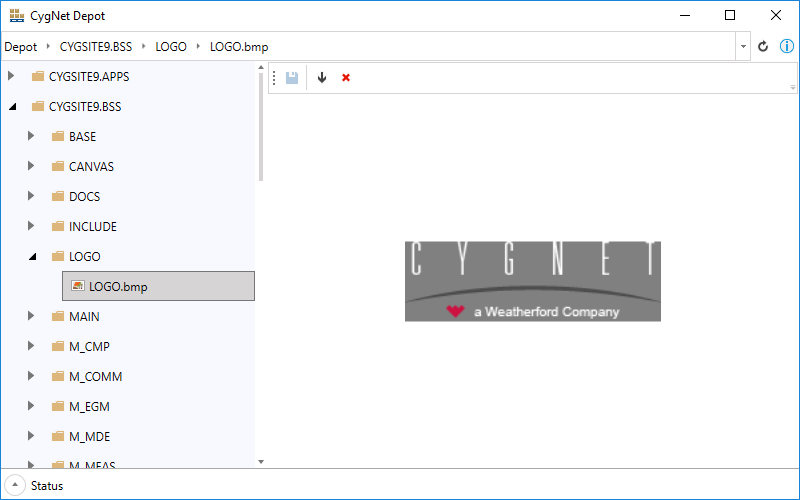This screenshot has width=800, height=500.
Task: Expand the M_COMM folder node
Action: coord(31,376)
